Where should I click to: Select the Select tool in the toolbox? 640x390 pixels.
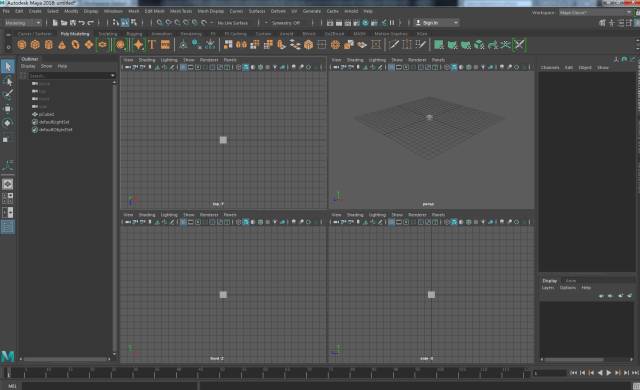click(8, 67)
